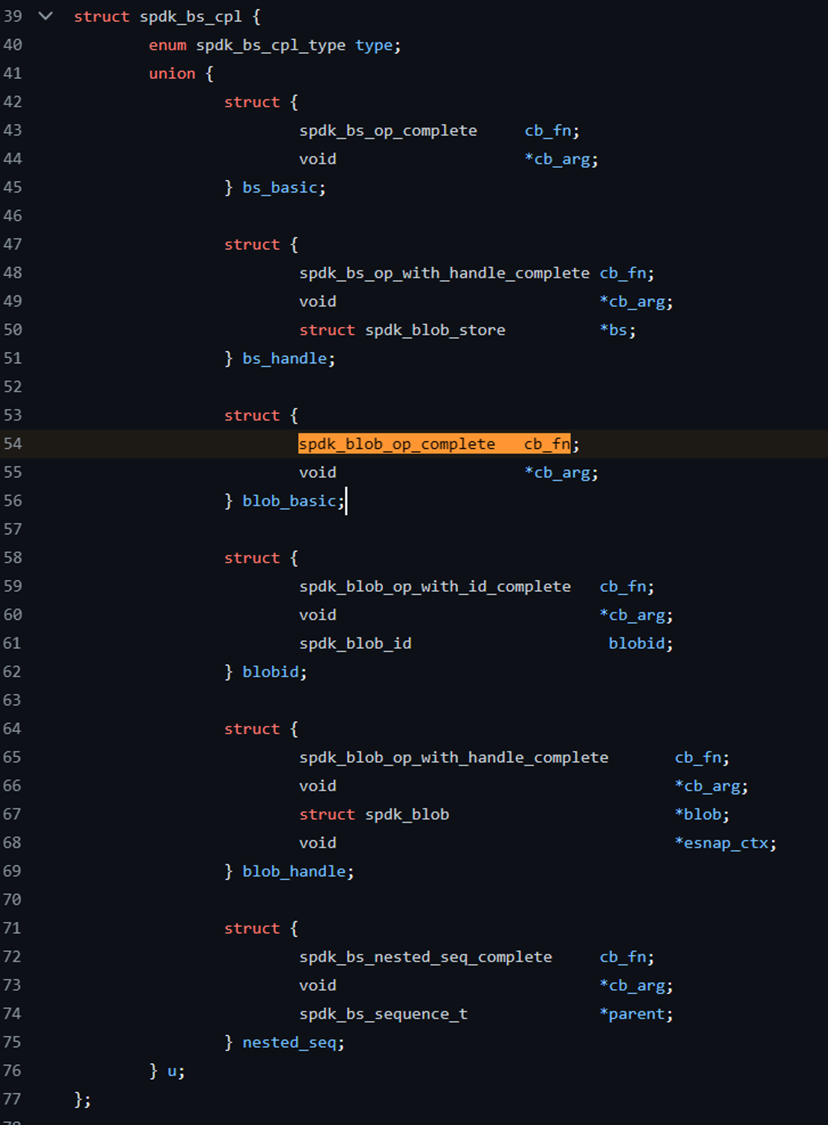Click cb_fn on line 48
This screenshot has height=1125, width=828.
tap(623, 273)
